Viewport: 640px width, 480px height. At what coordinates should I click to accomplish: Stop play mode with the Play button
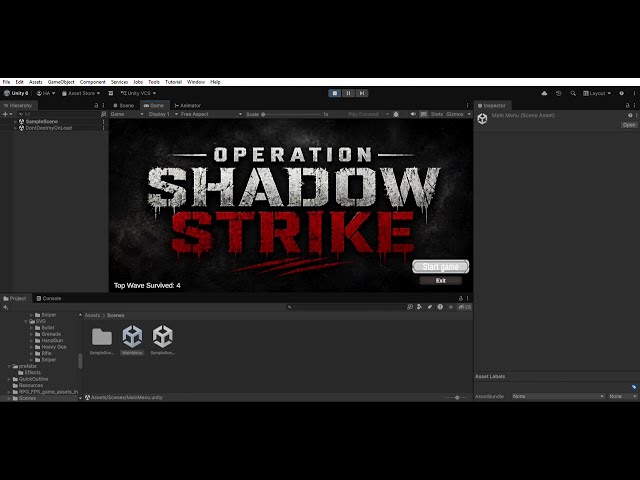[x=335, y=93]
